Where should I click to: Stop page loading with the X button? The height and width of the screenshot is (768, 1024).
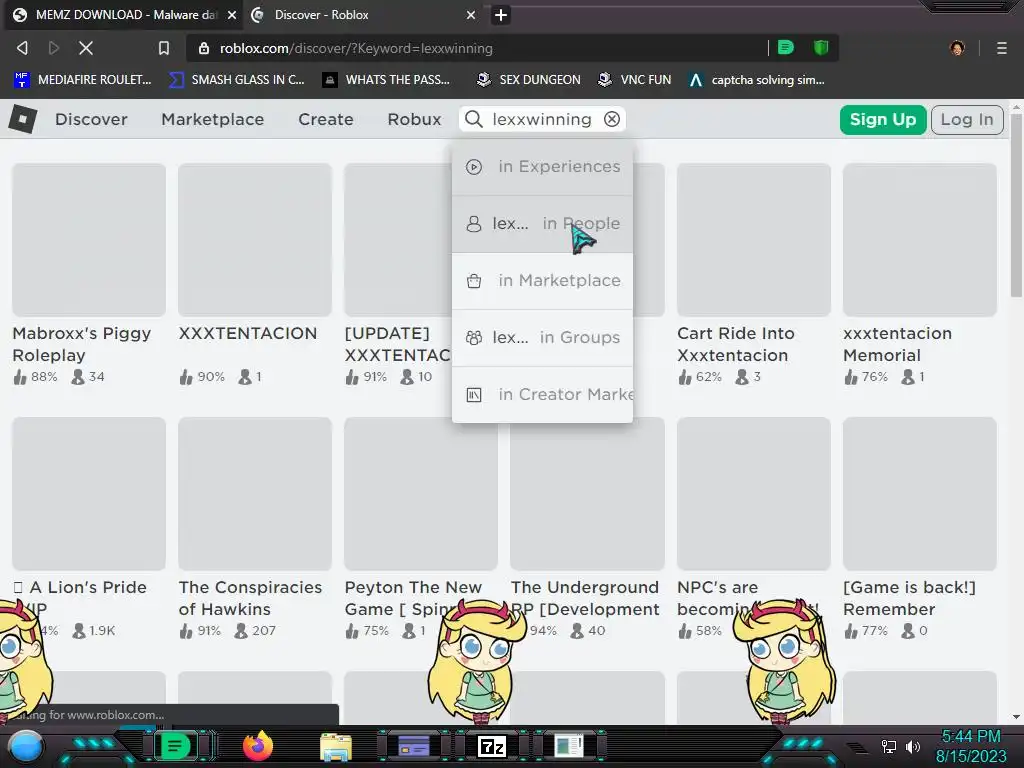86,48
